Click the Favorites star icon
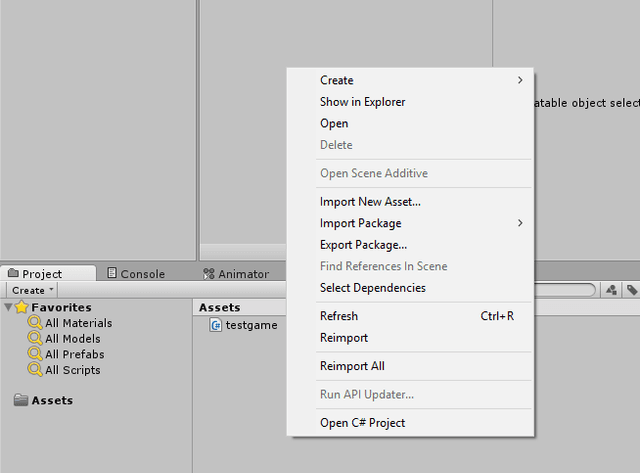This screenshot has width=640, height=473. click(21, 307)
